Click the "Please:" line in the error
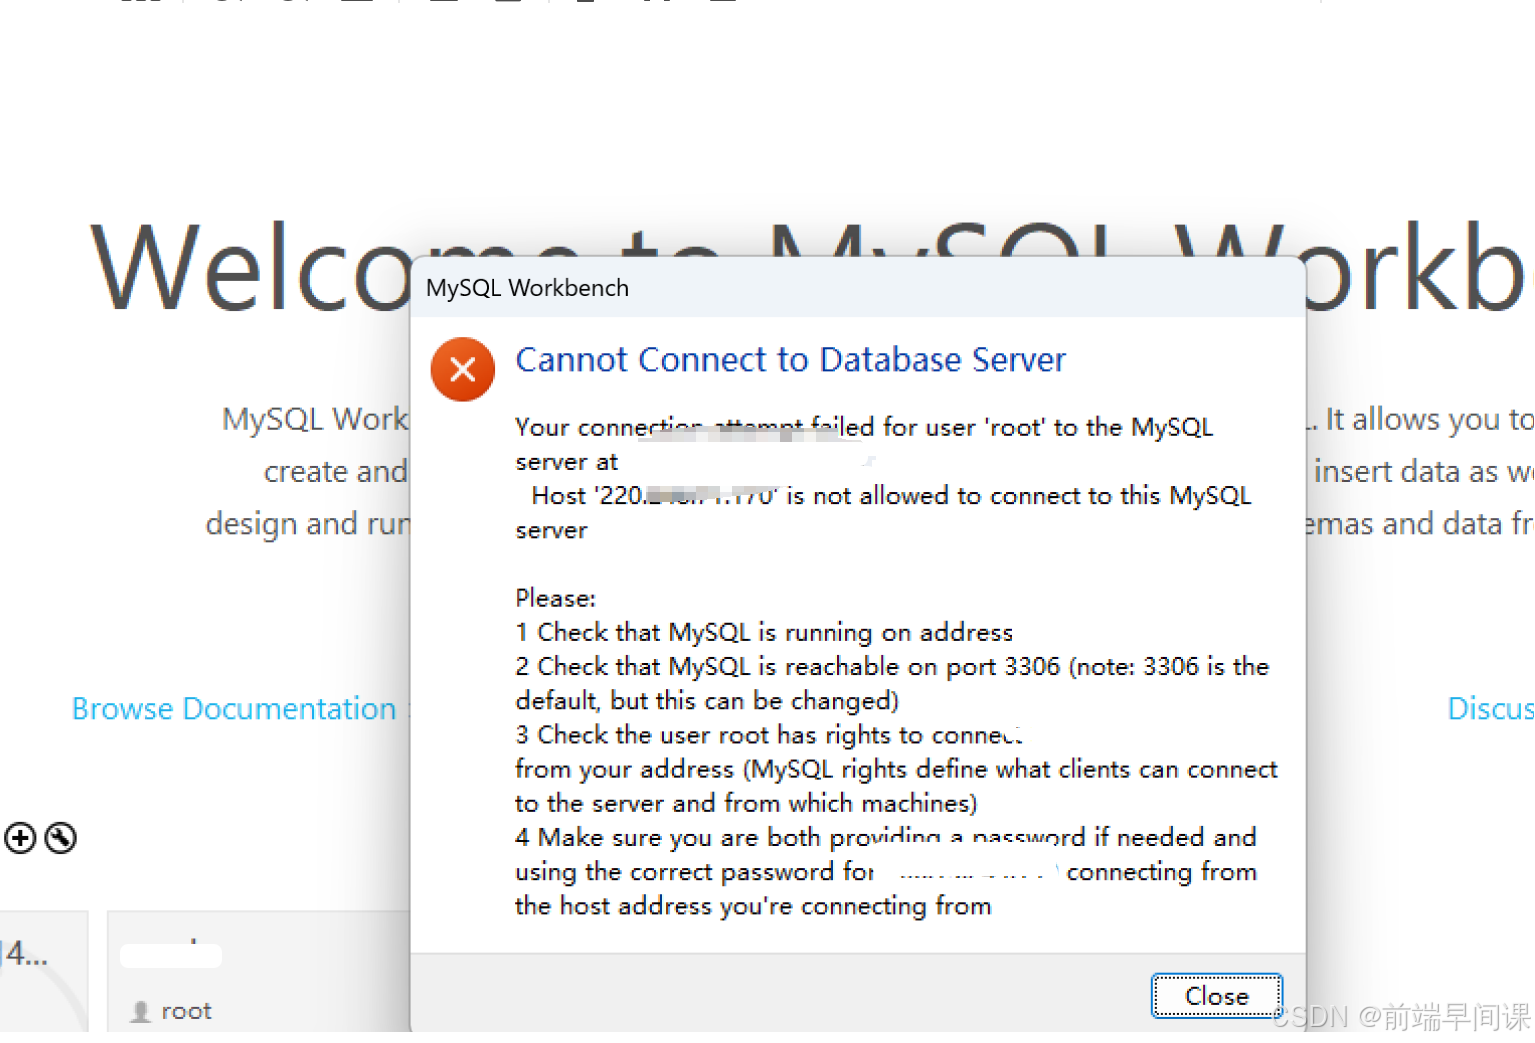1535x1043 pixels. click(555, 598)
